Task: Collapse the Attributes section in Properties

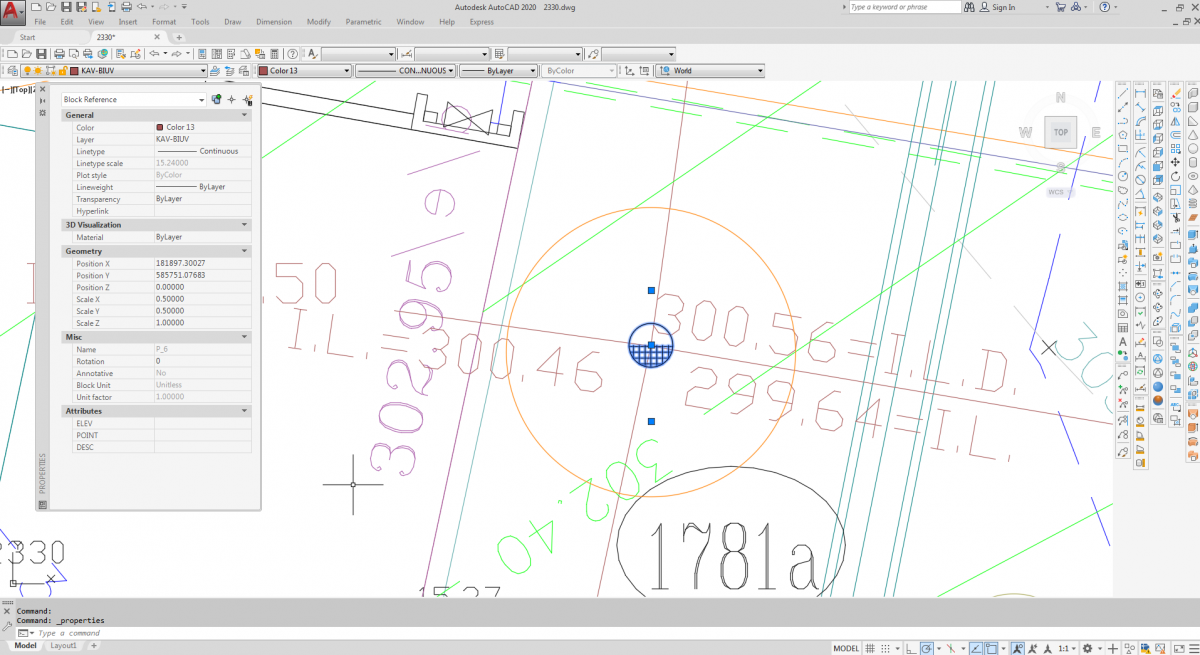Action: click(x=245, y=411)
